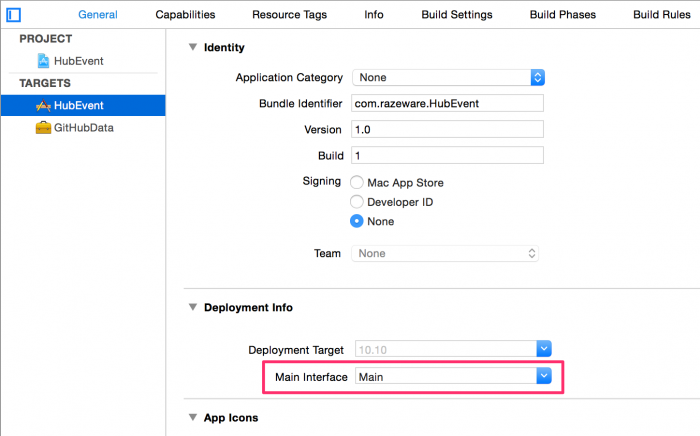Click the Bundle Identifier text field

446,103
